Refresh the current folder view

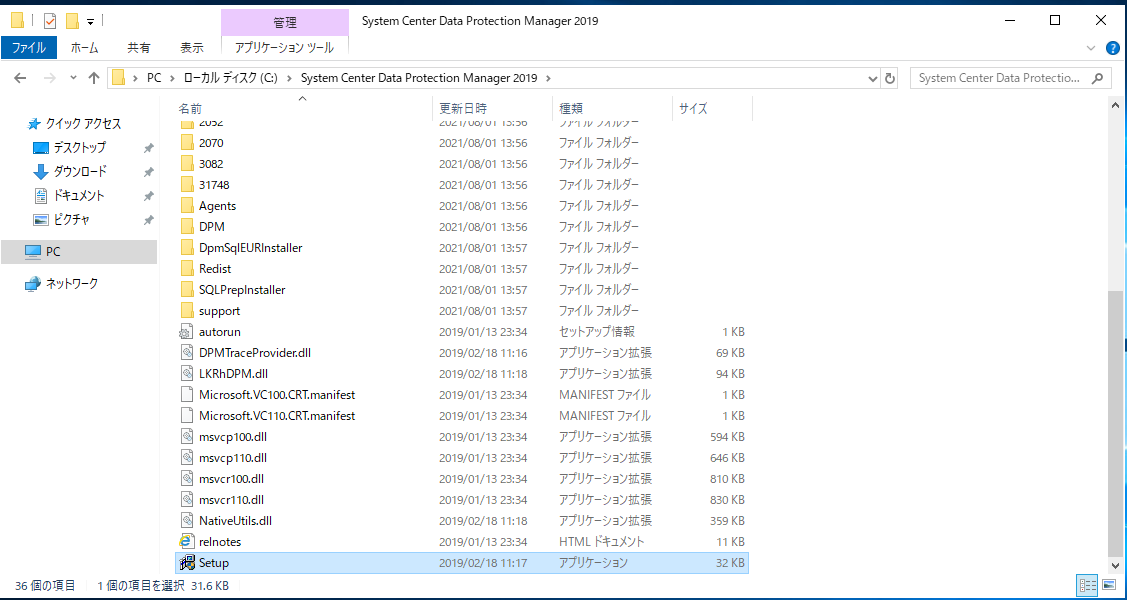890,78
